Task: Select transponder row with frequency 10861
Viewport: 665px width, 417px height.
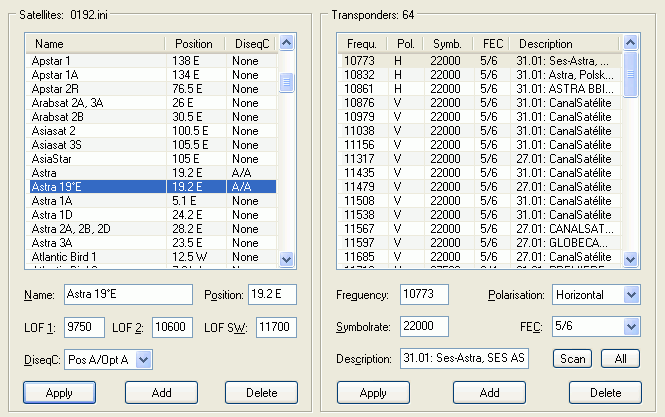Action: [x=480, y=89]
